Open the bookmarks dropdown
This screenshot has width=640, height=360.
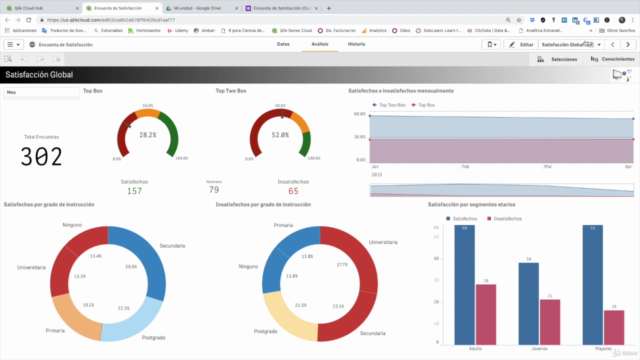491,44
